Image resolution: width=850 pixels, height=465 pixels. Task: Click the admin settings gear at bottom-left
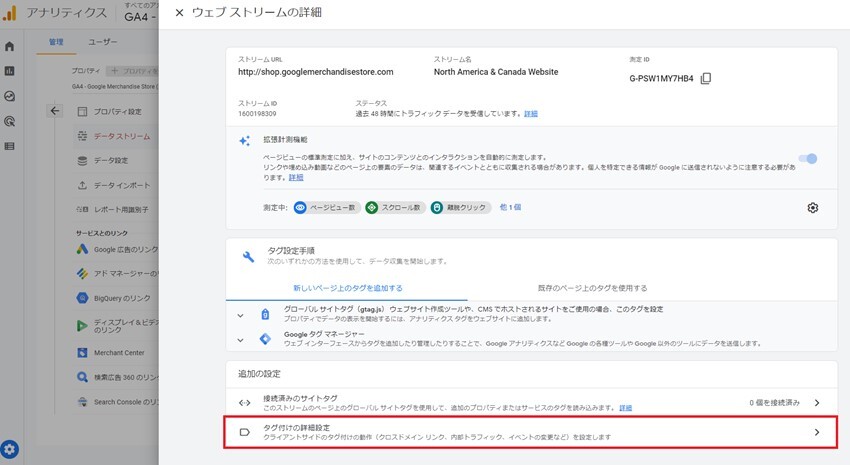coord(10,449)
